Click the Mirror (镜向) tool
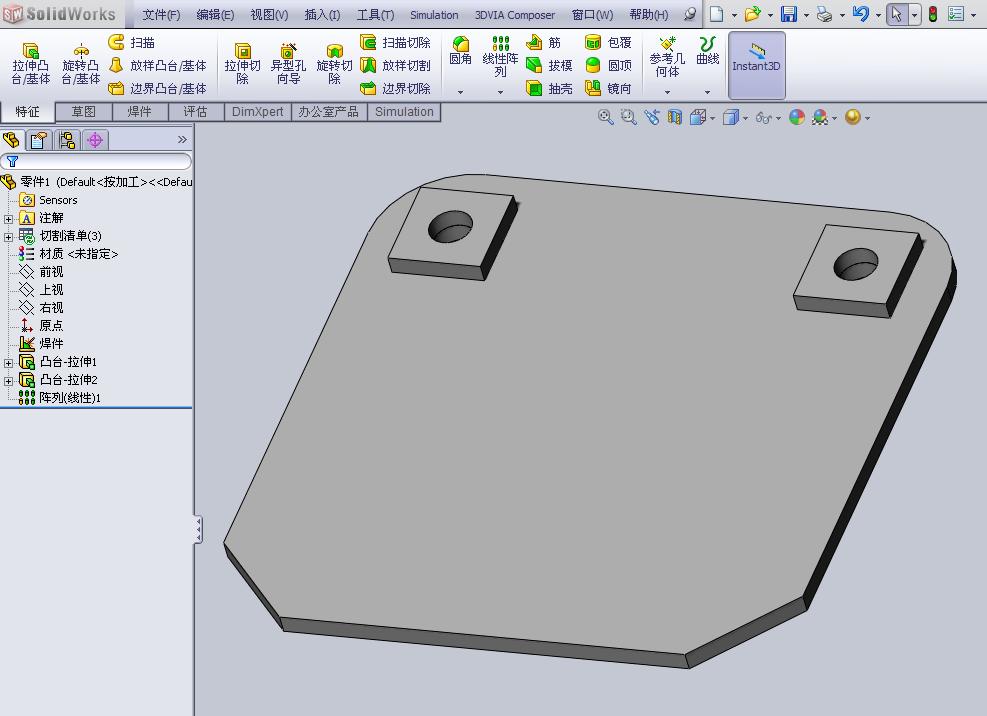This screenshot has width=987, height=716. tap(608, 88)
